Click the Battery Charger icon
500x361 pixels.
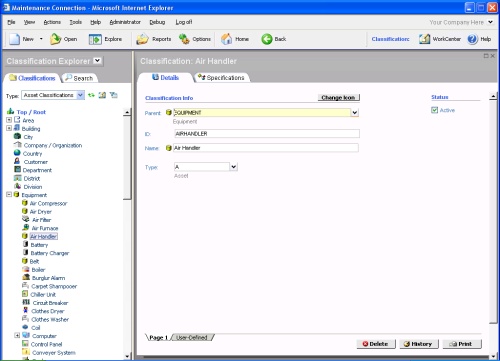pyautogui.click(x=25, y=252)
